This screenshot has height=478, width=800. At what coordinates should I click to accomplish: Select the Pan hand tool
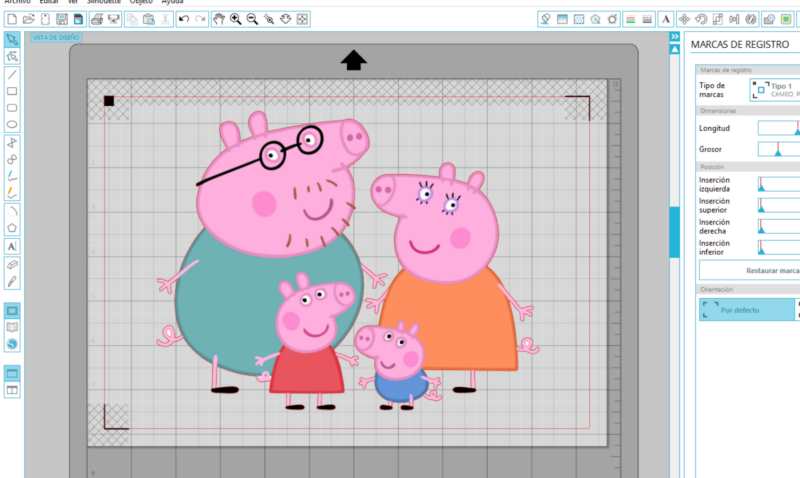219,19
